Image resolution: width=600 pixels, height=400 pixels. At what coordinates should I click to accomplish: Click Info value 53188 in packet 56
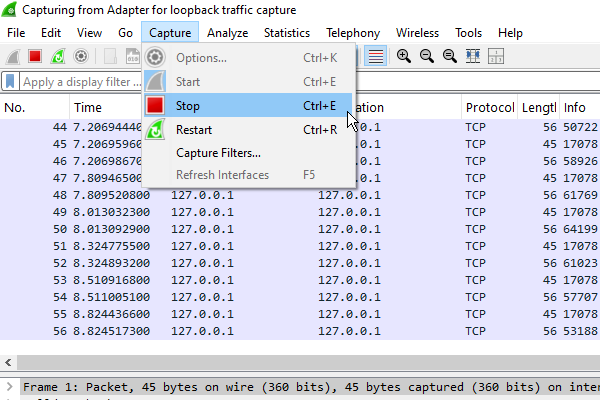click(580, 331)
